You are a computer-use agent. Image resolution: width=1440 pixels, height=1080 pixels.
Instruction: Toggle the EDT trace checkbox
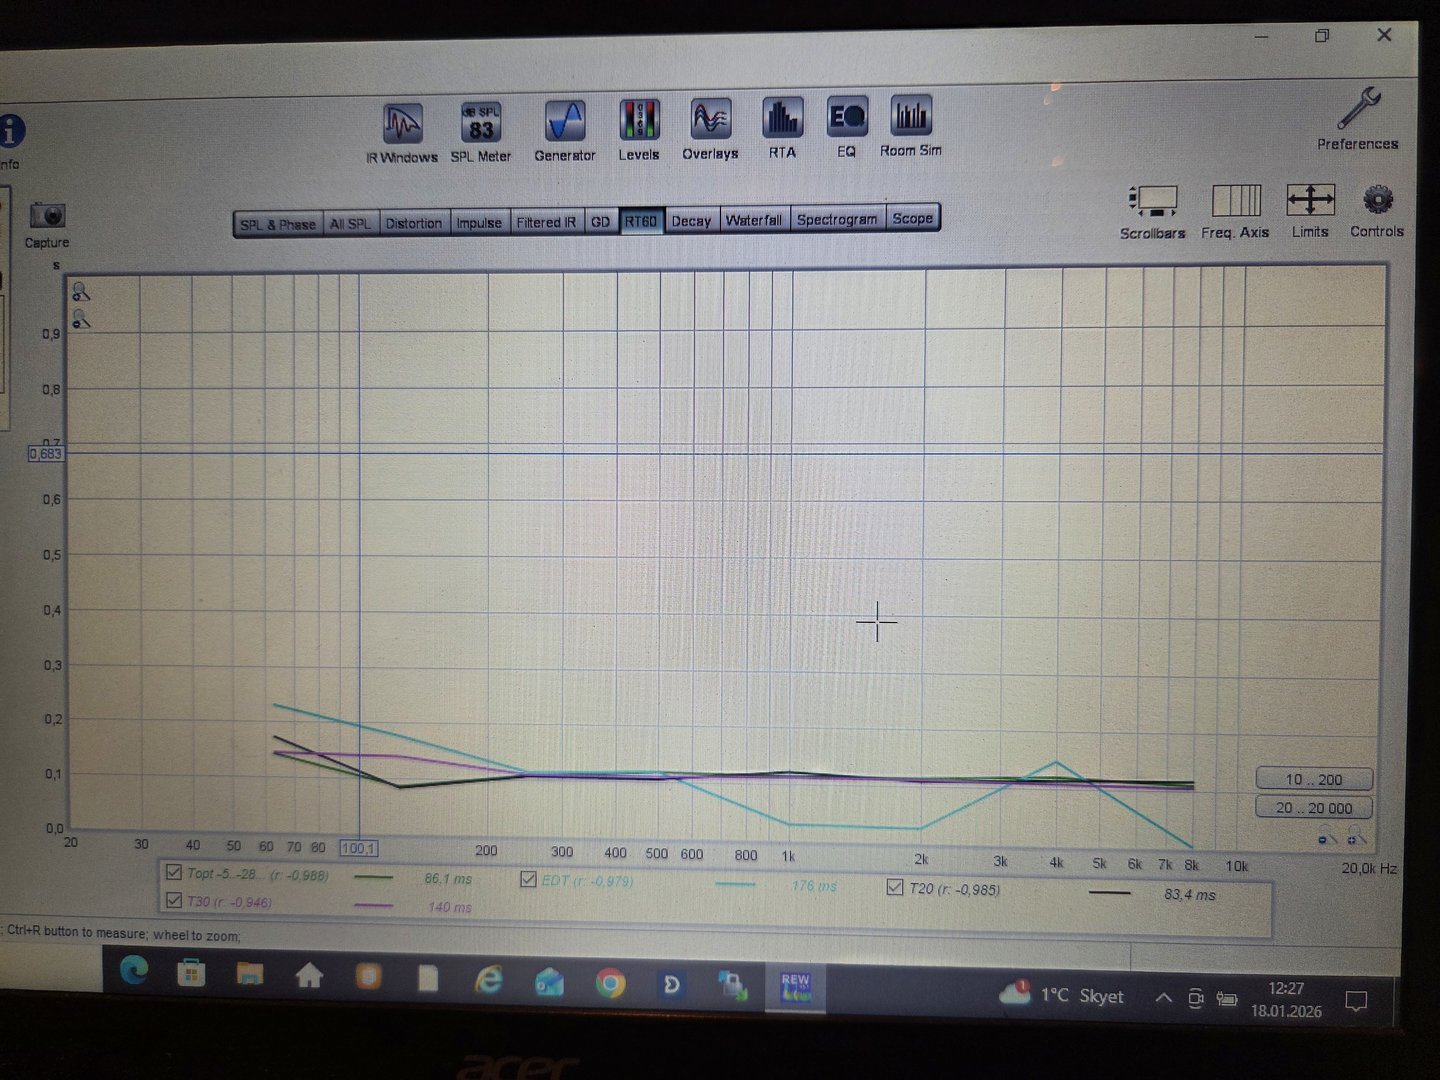tap(528, 880)
